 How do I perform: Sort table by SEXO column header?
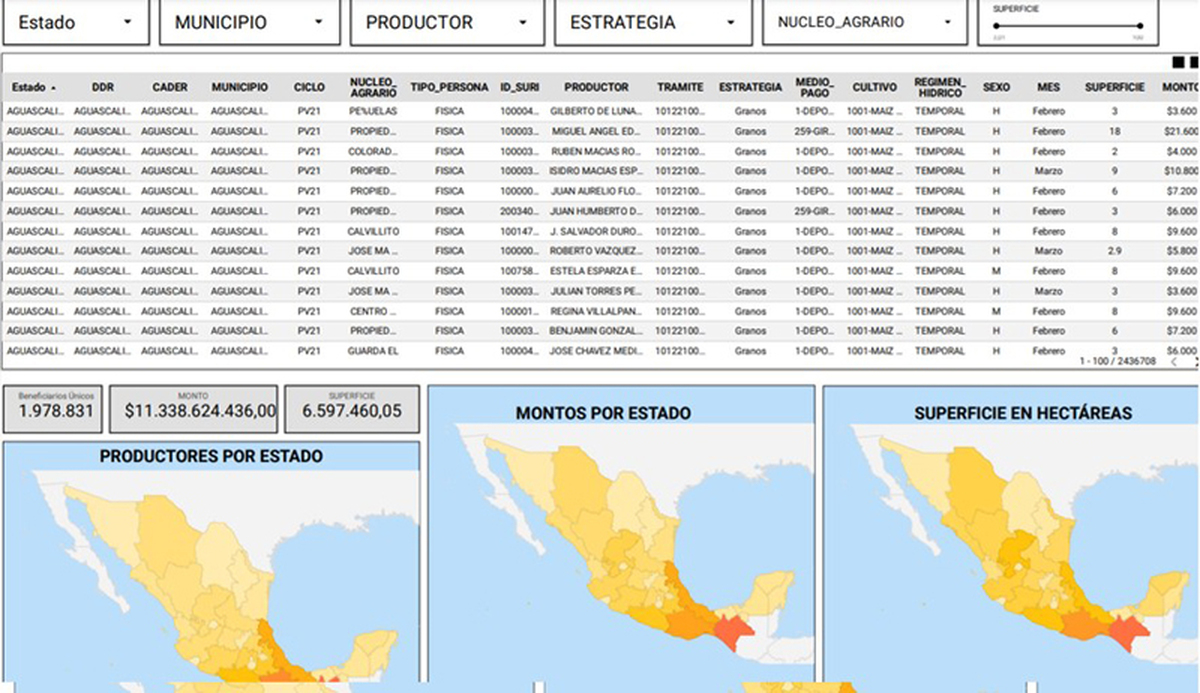click(x=996, y=88)
